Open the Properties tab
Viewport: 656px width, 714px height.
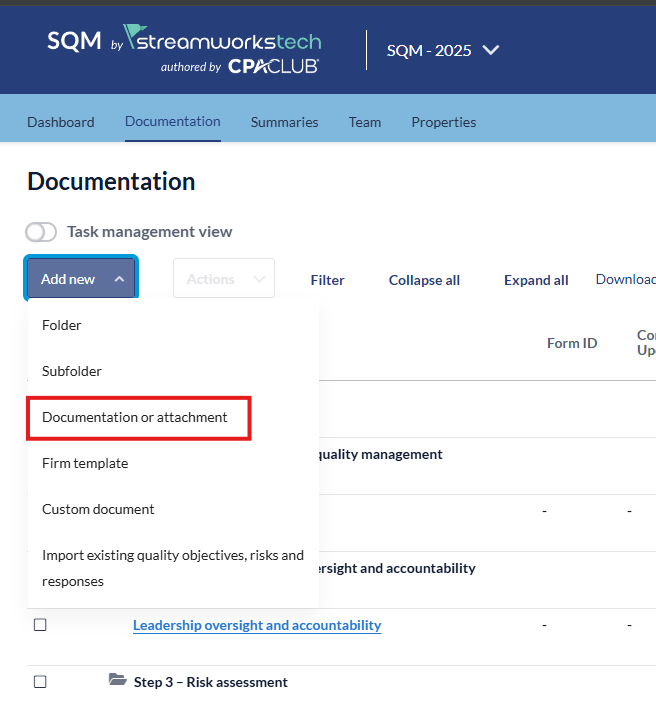click(x=443, y=122)
